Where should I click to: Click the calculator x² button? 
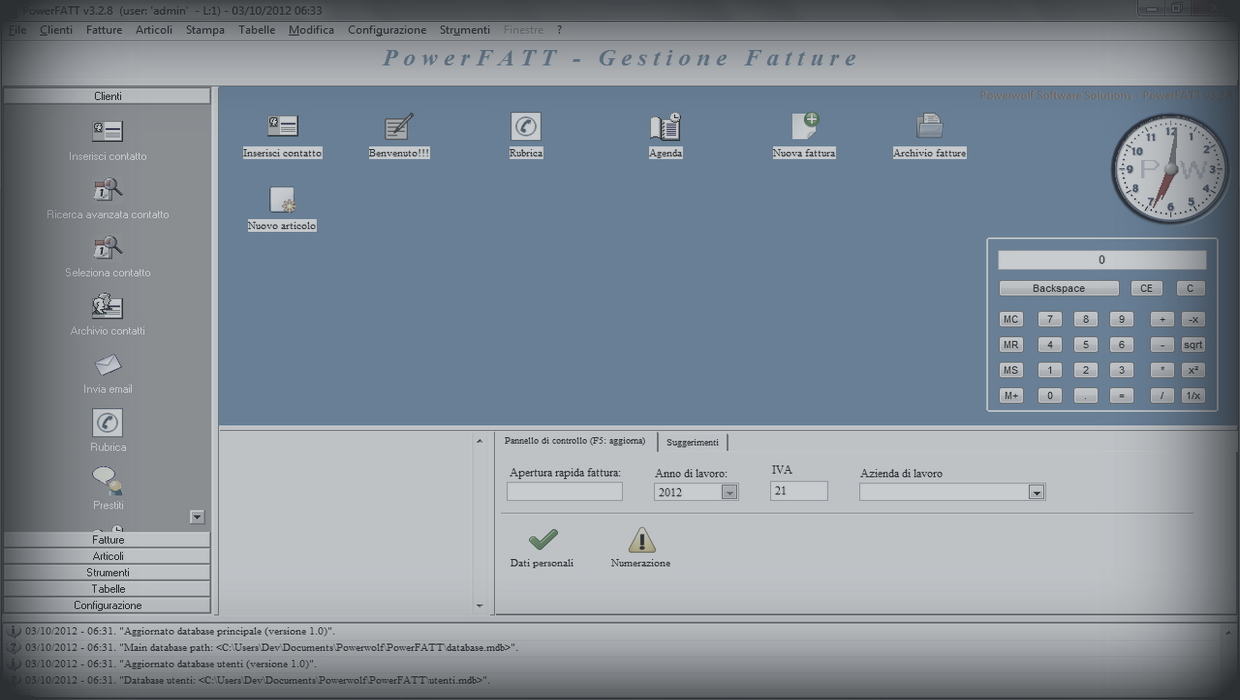coord(1193,370)
